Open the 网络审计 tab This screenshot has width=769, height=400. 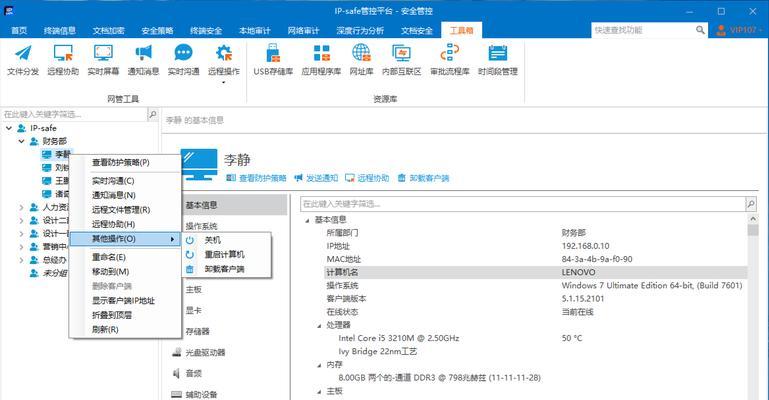(x=304, y=30)
